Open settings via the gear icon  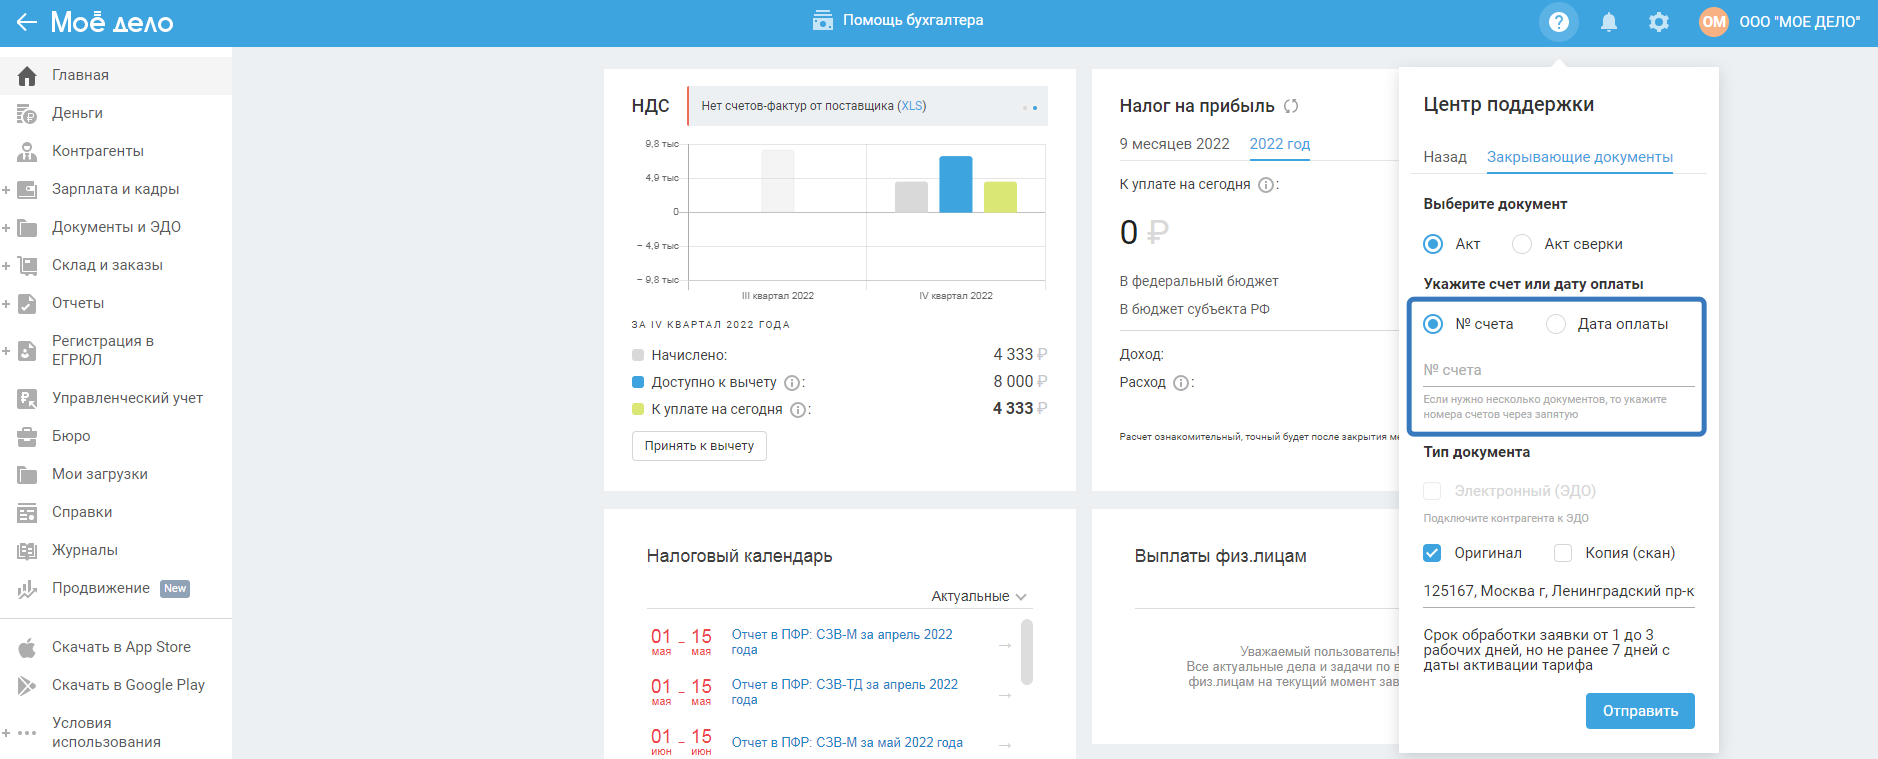click(1658, 22)
